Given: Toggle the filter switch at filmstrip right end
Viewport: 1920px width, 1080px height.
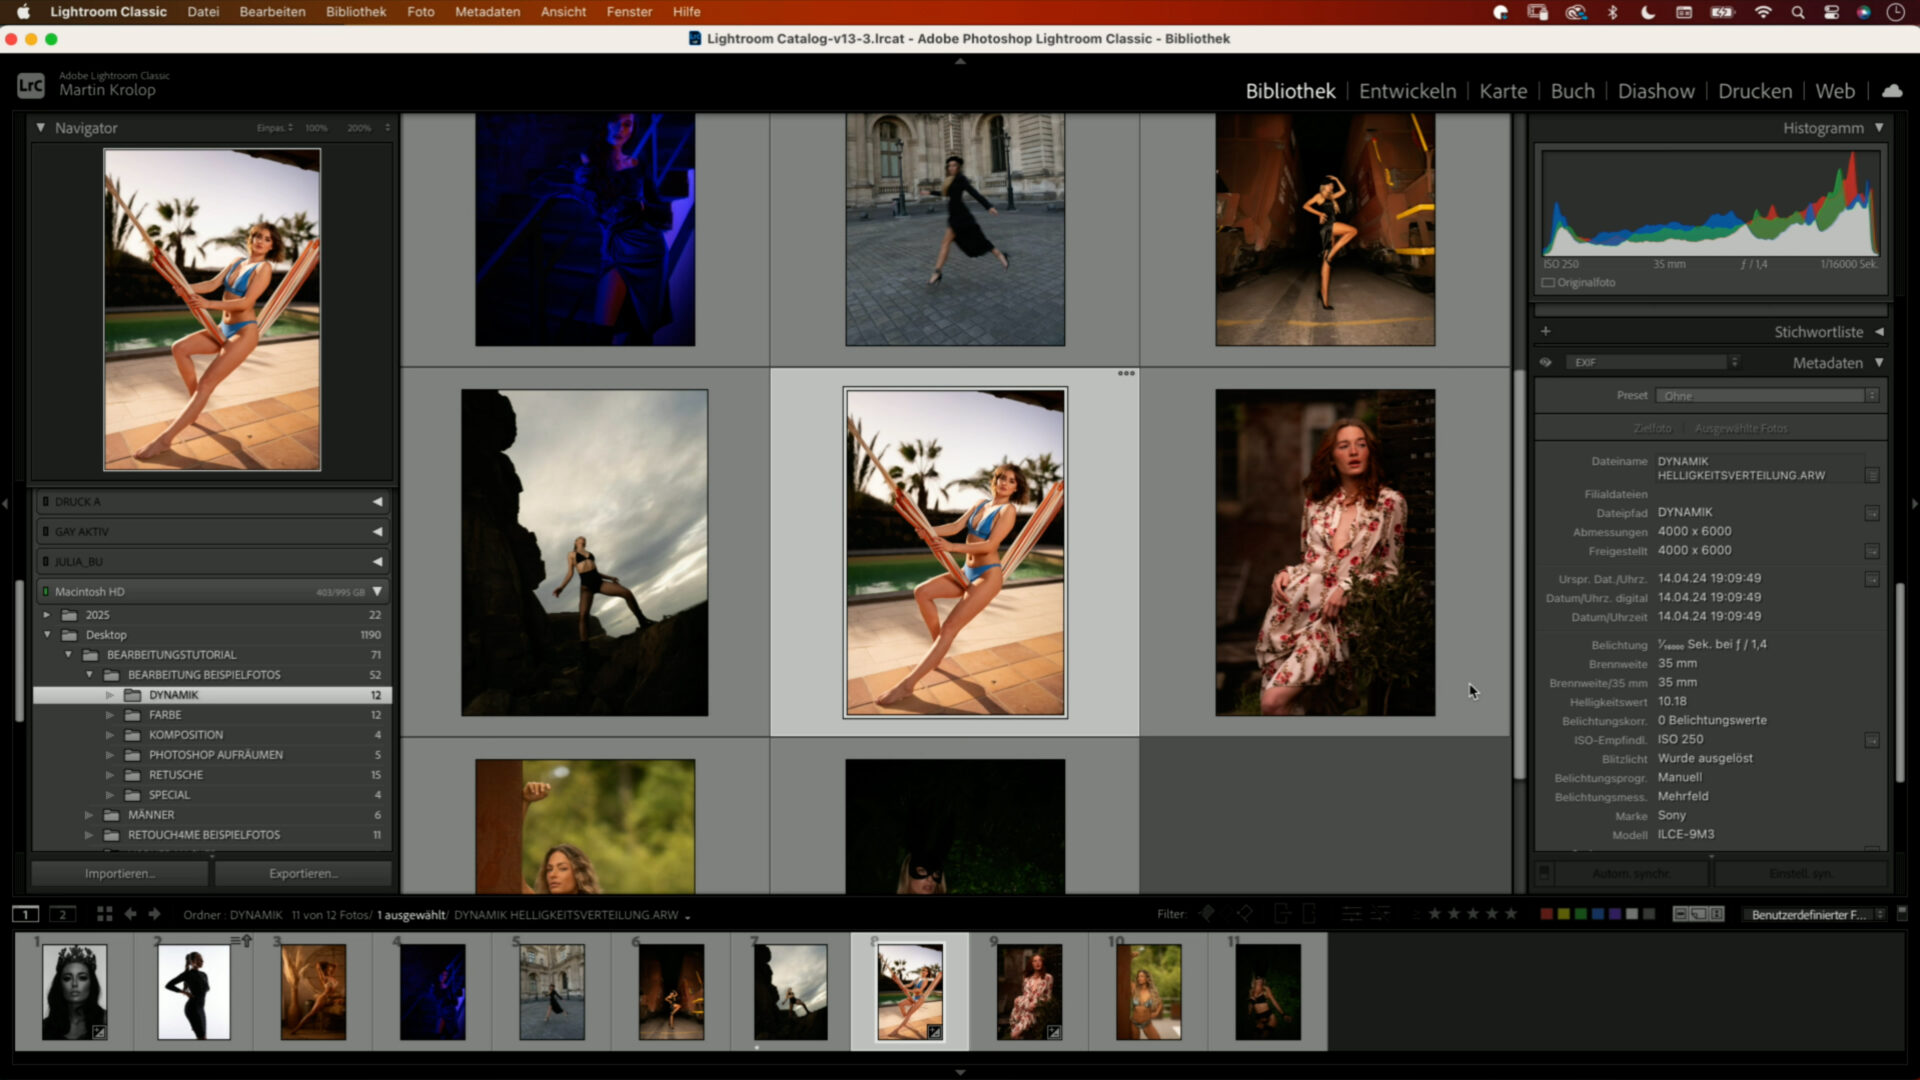Looking at the screenshot, I should click(1902, 913).
